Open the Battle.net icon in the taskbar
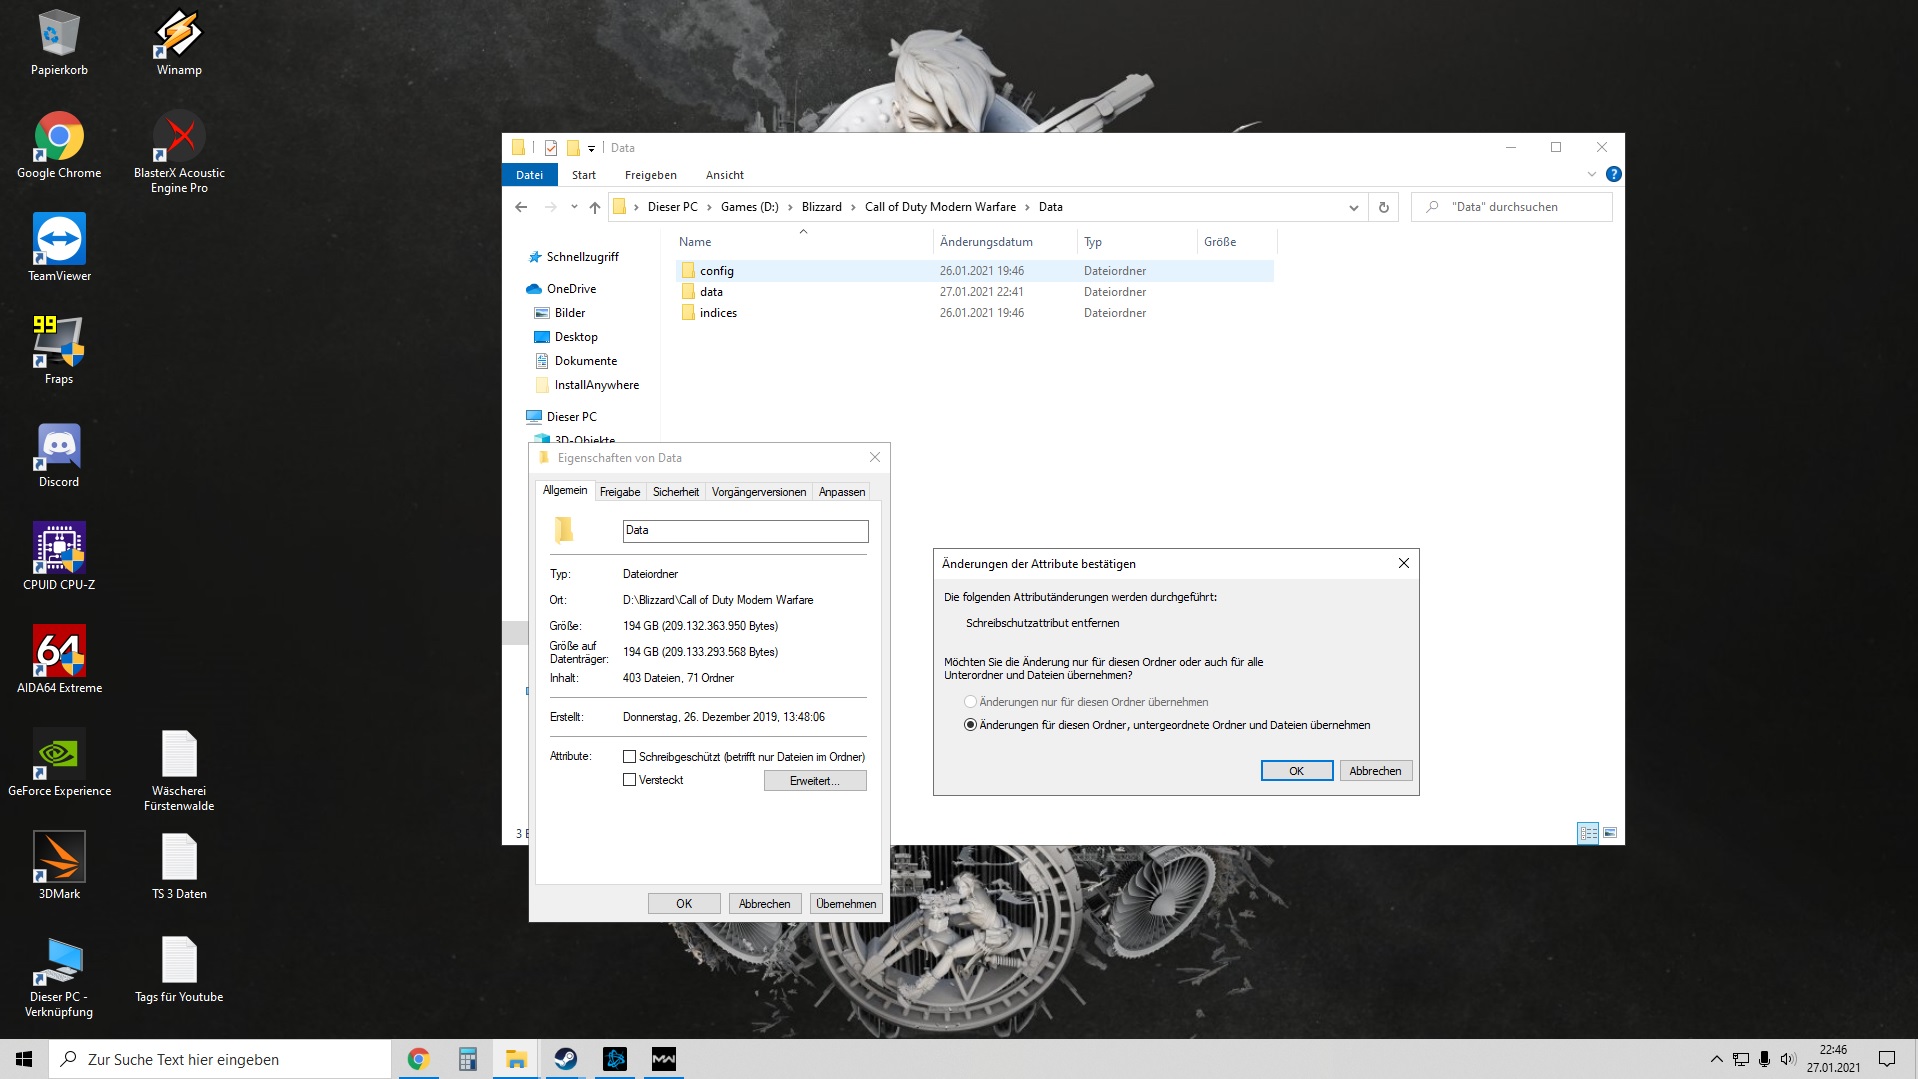This screenshot has height=1079, width=1918. pos(614,1059)
